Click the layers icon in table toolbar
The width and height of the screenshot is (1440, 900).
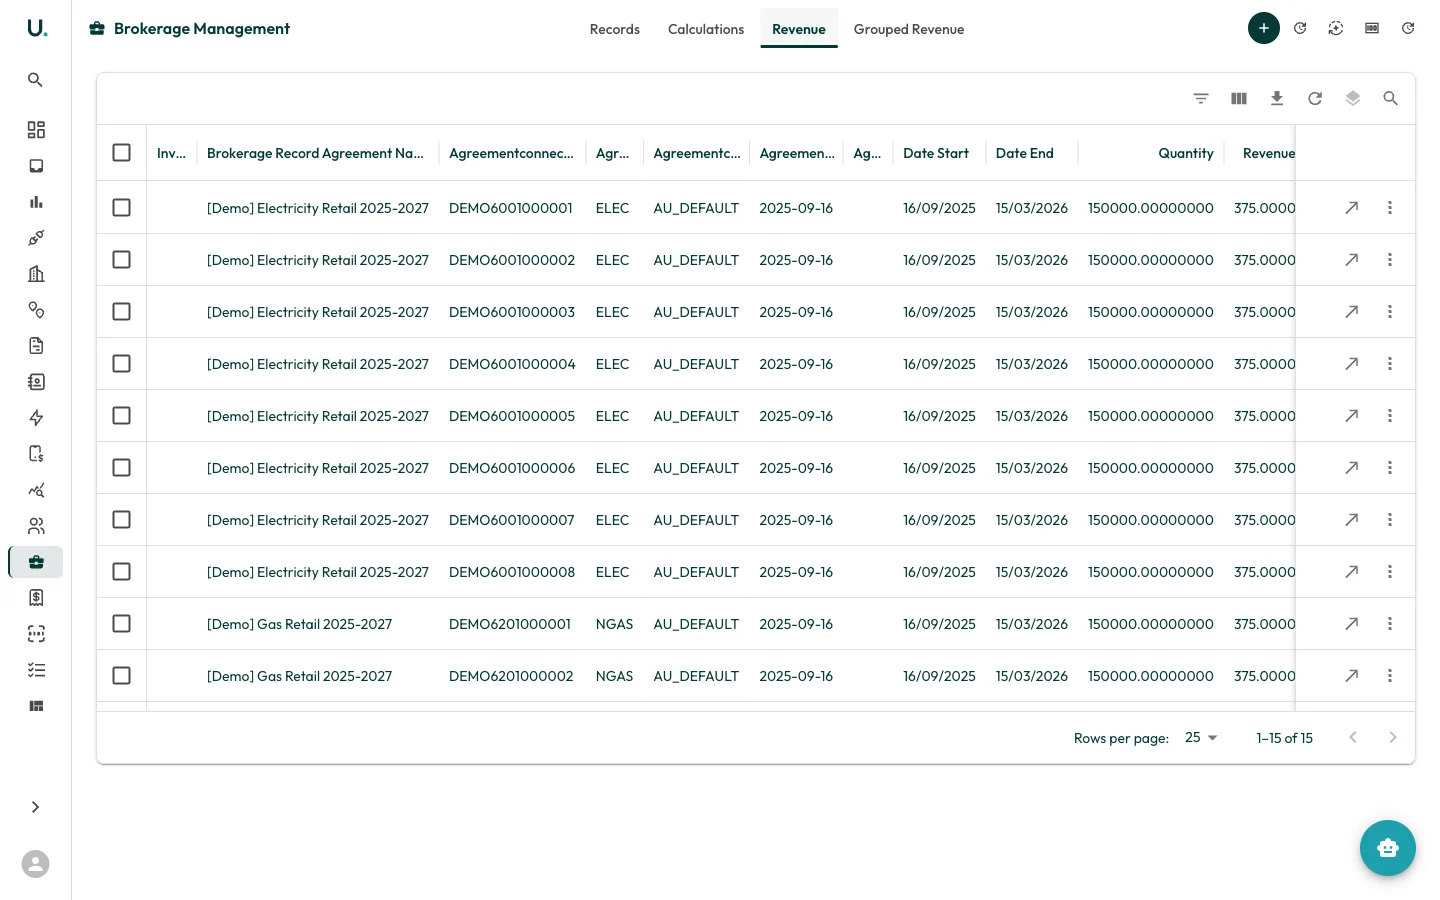coord(1353,98)
